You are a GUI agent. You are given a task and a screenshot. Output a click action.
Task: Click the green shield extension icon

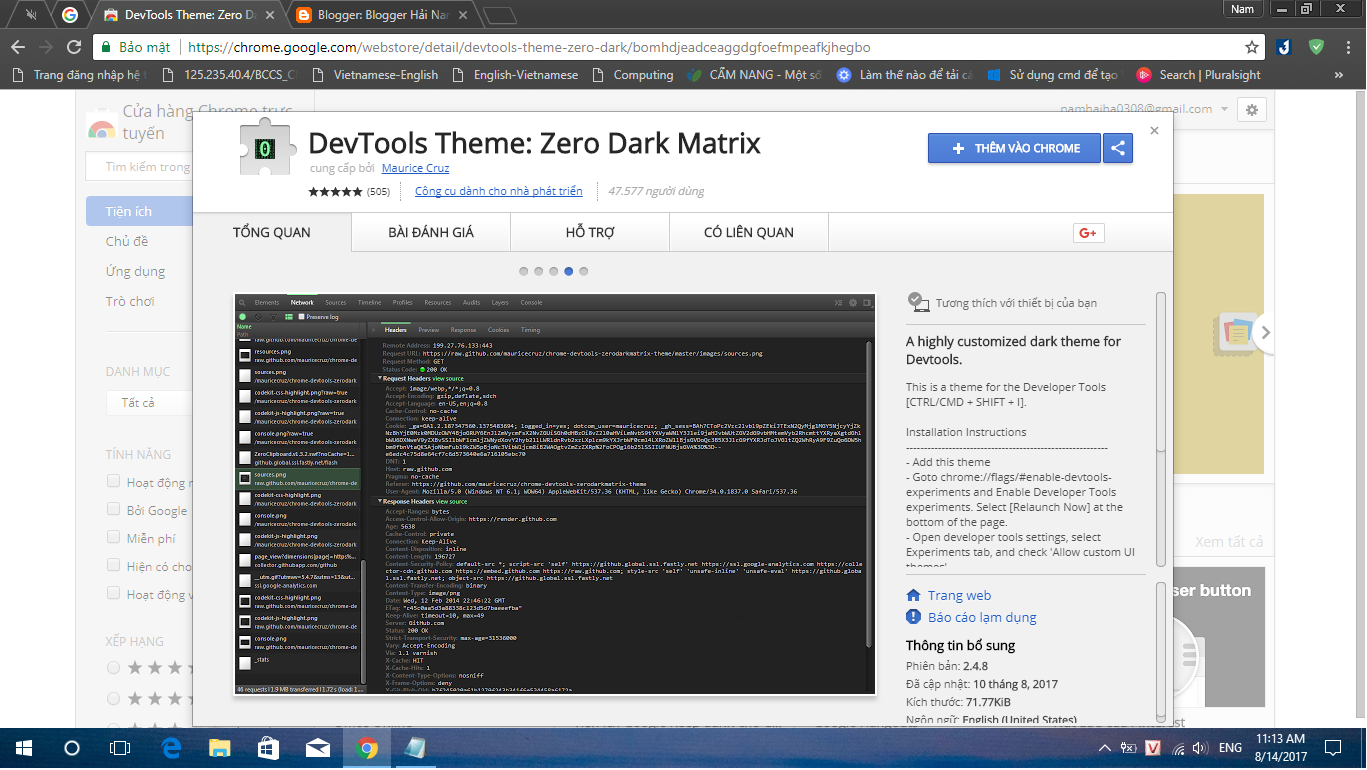click(x=1317, y=47)
